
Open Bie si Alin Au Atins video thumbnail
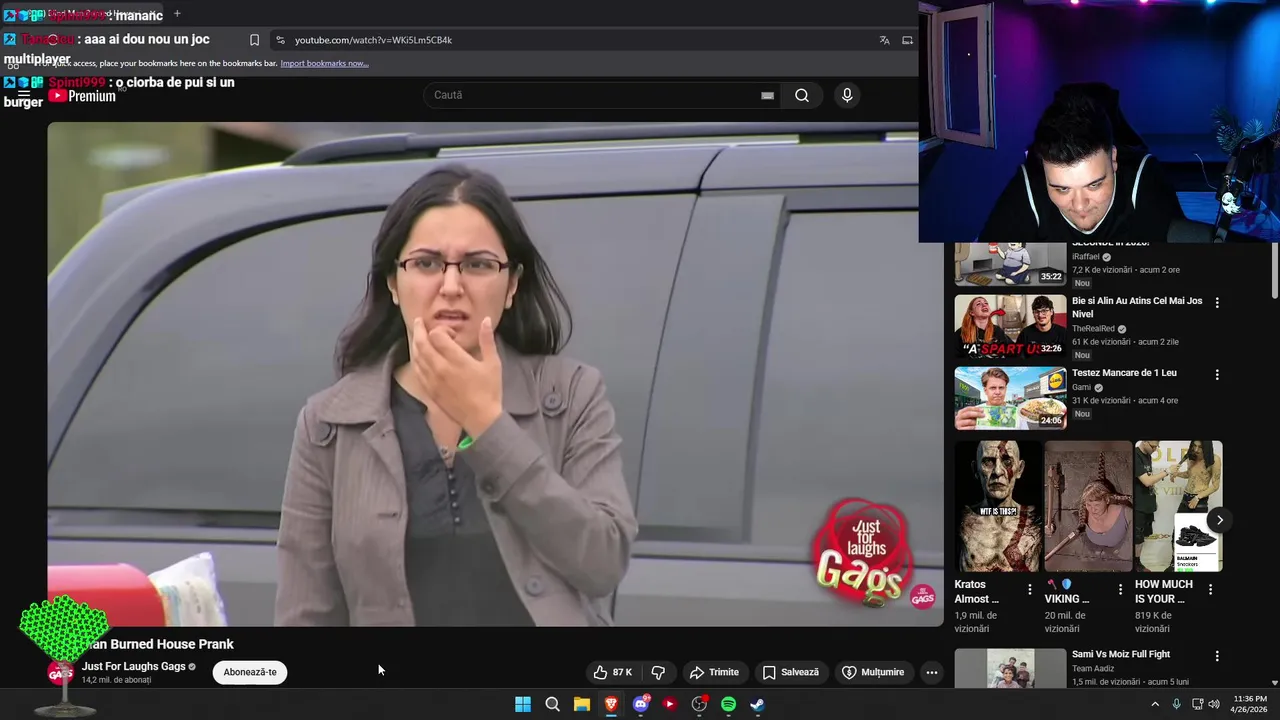pos(1010,326)
